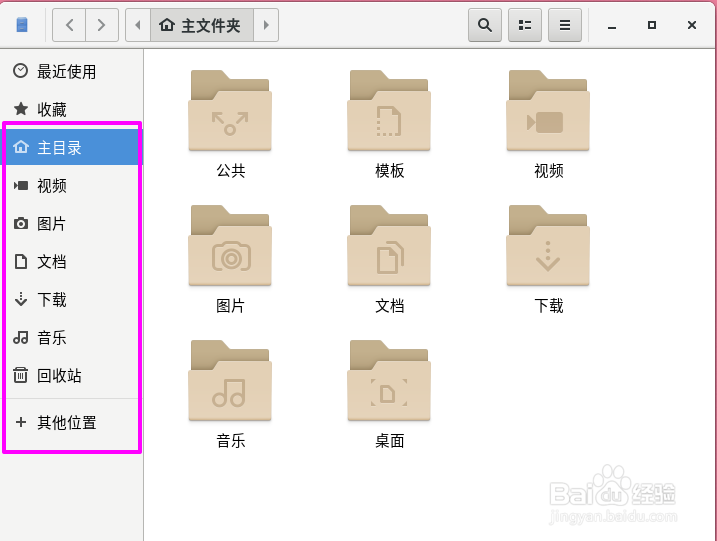Open 收藏 starred items in sidebar

click(x=72, y=109)
